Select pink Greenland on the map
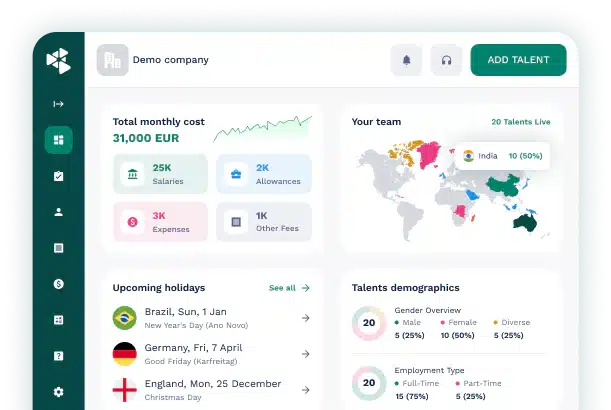The width and height of the screenshot is (611, 410). (x=429, y=154)
